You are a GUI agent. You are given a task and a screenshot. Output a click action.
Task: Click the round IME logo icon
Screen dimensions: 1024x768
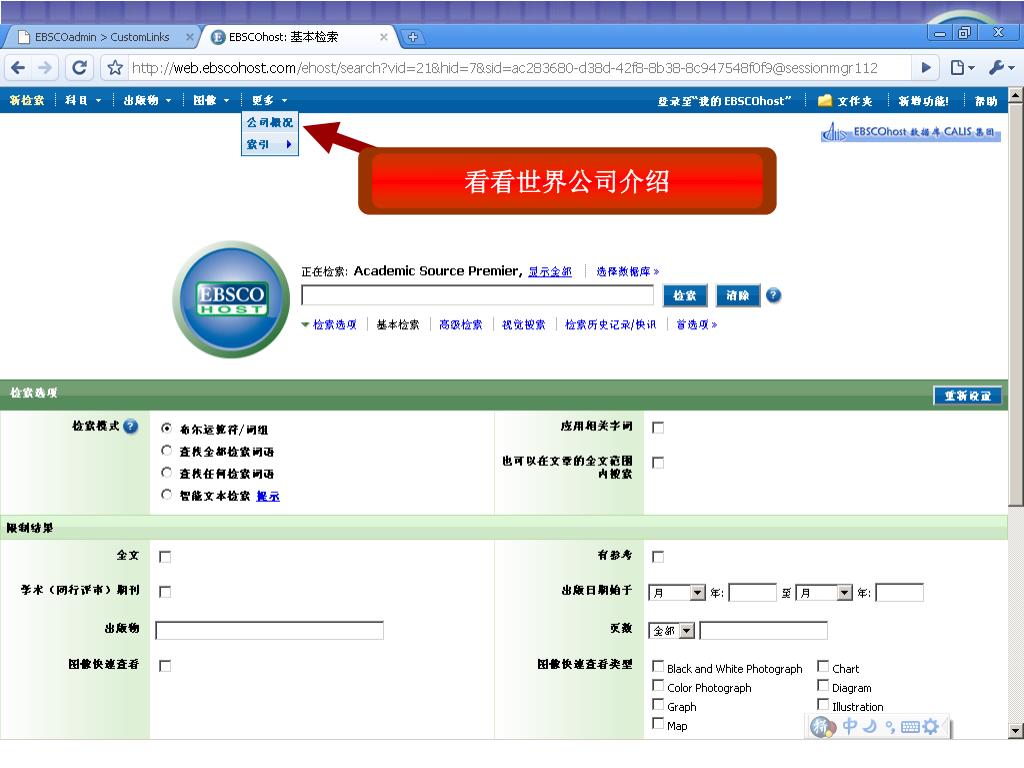[822, 726]
